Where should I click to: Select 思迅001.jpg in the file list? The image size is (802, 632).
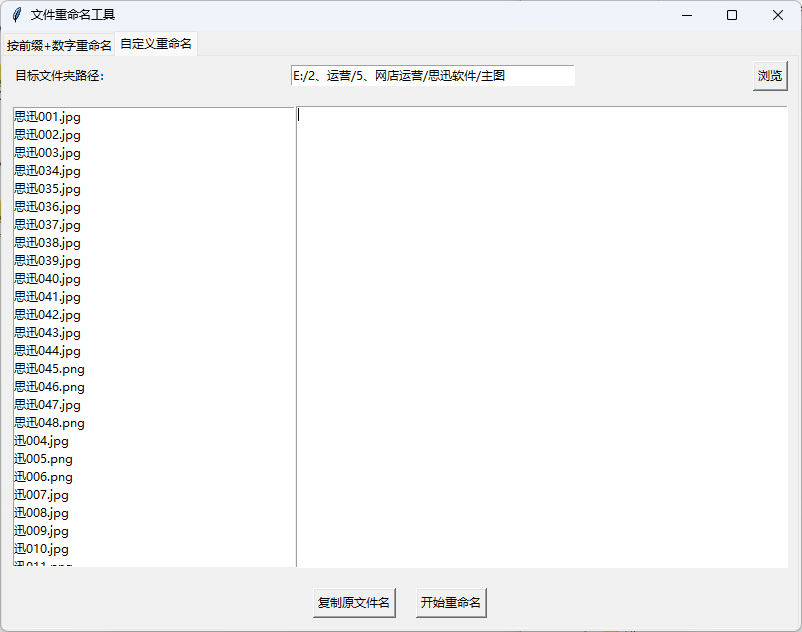click(48, 117)
